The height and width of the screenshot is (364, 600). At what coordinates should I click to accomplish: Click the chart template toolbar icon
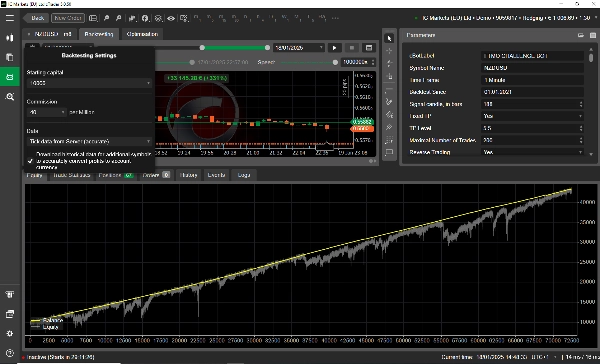(184, 18)
